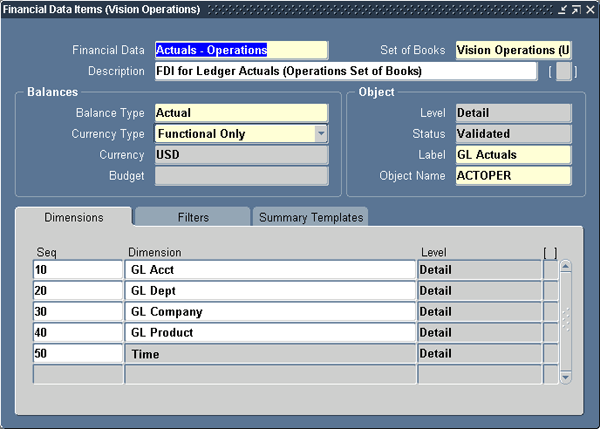600x429 pixels.
Task: Click the Balance Type field
Action: pos(241,113)
